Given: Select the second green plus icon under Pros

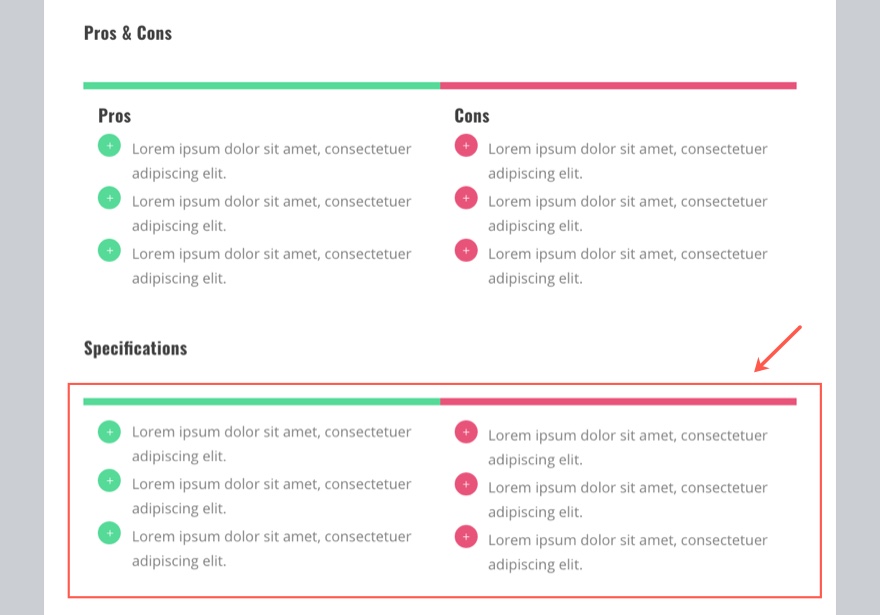Looking at the screenshot, I should pos(109,198).
